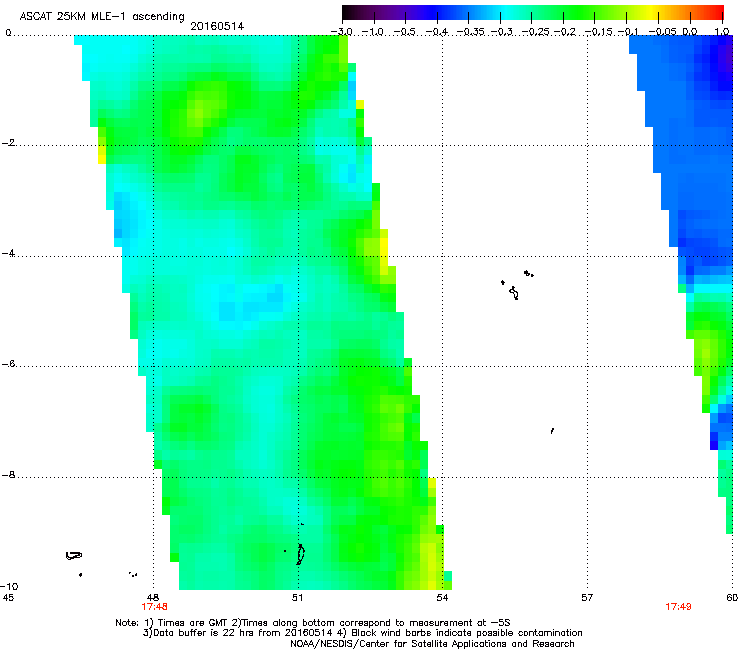Click the -8 latitude axis label

coord(8,475)
